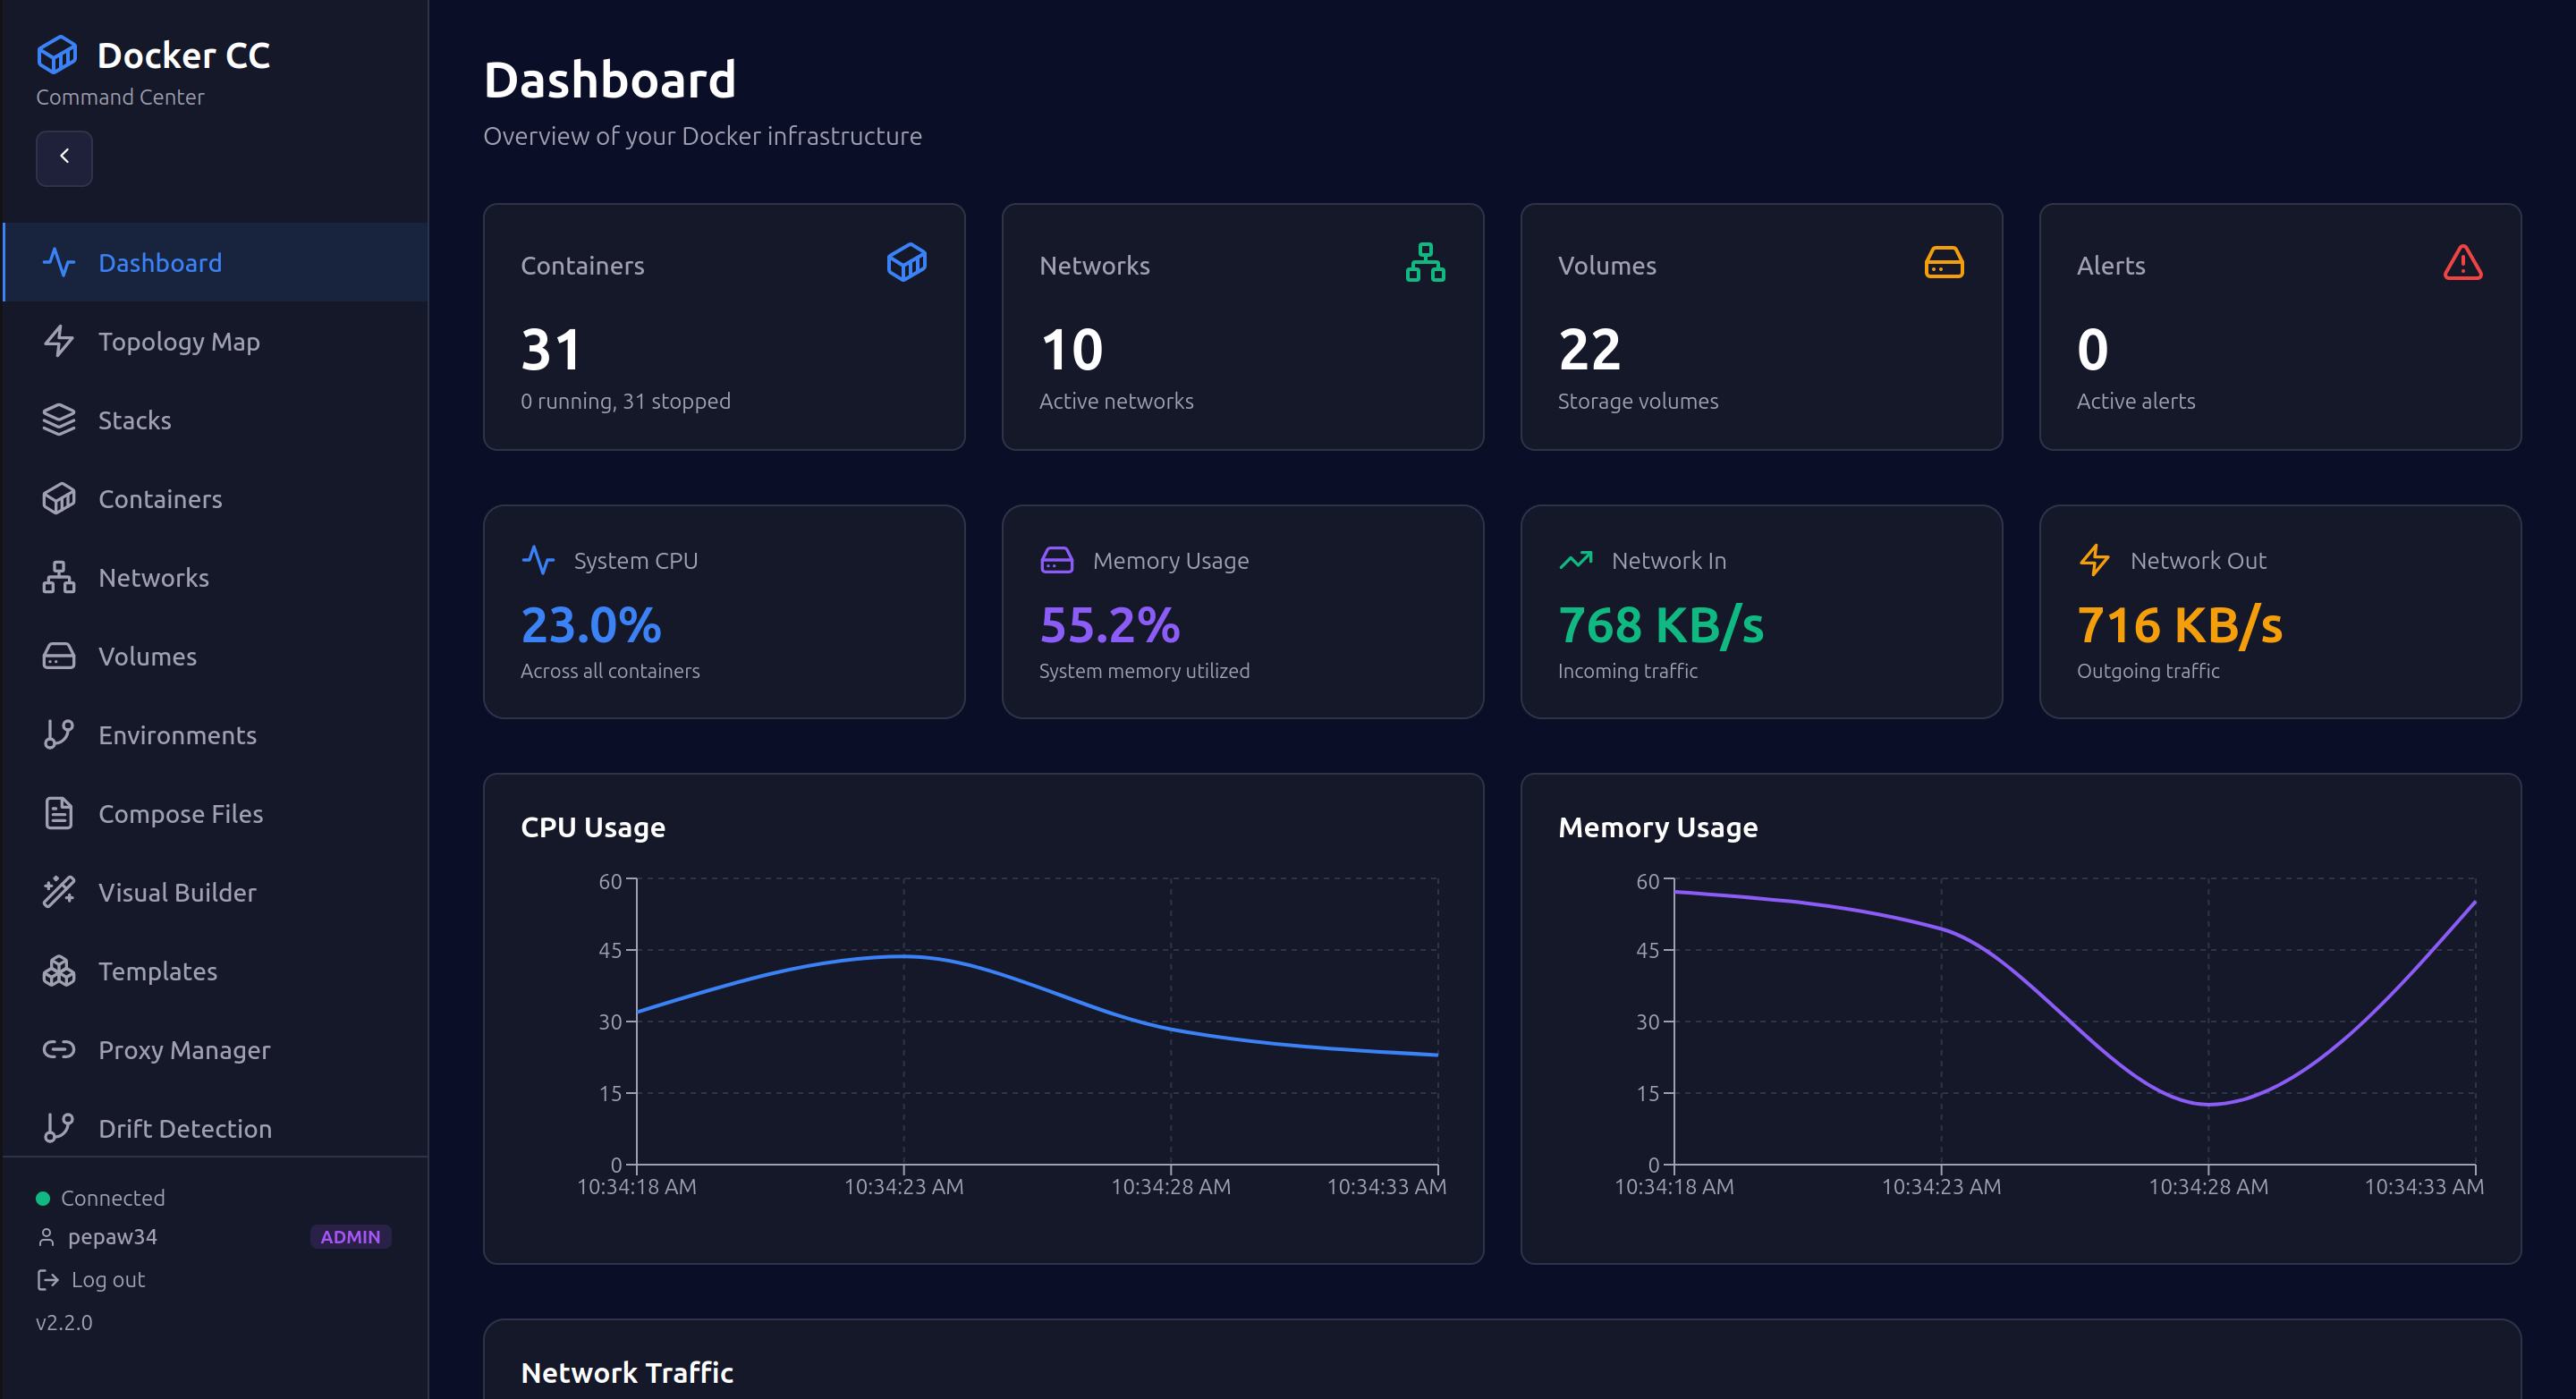Switch to the Stacks section

point(134,420)
